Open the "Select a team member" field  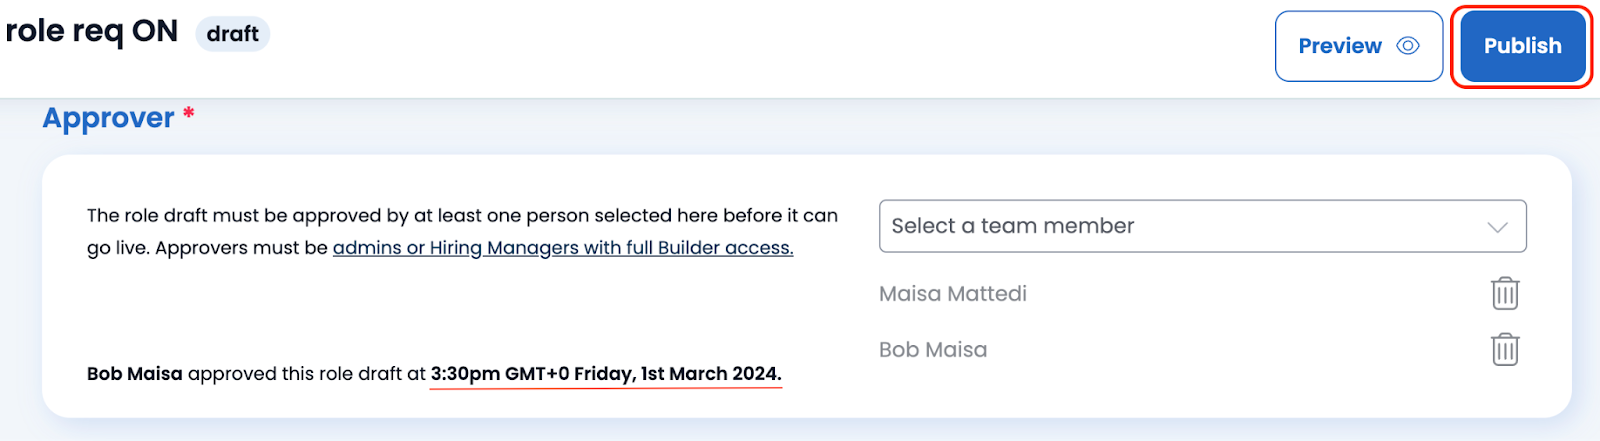[1202, 226]
